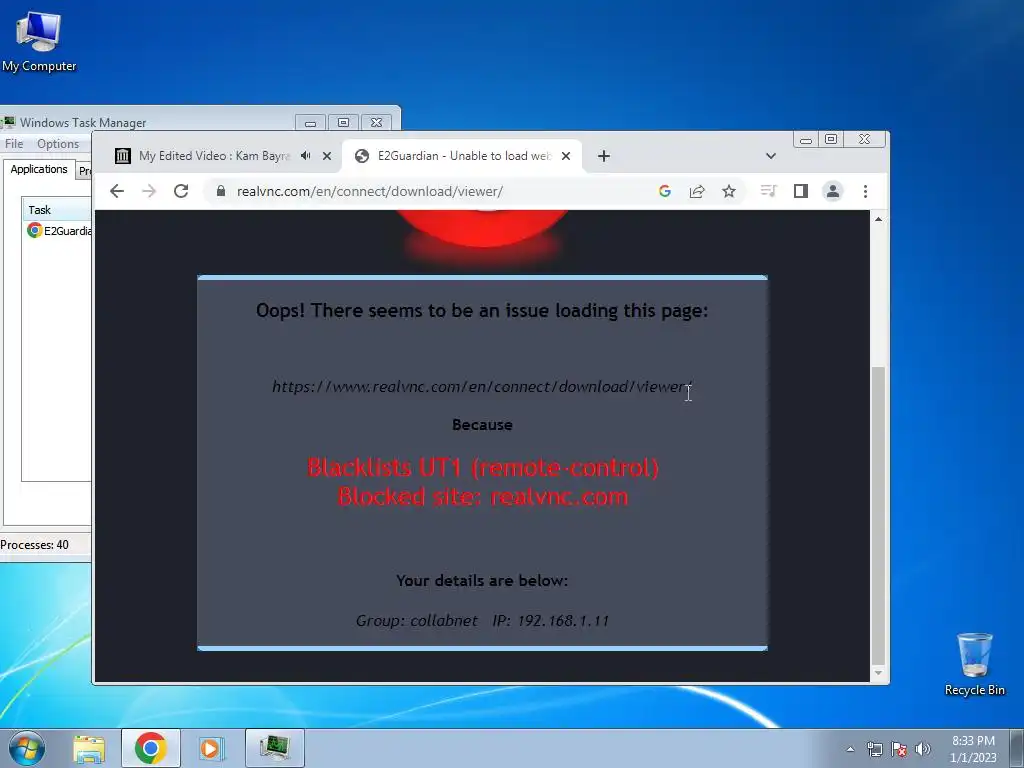Image resolution: width=1024 pixels, height=768 pixels.
Task: Share this page using the share icon
Action: click(697, 191)
